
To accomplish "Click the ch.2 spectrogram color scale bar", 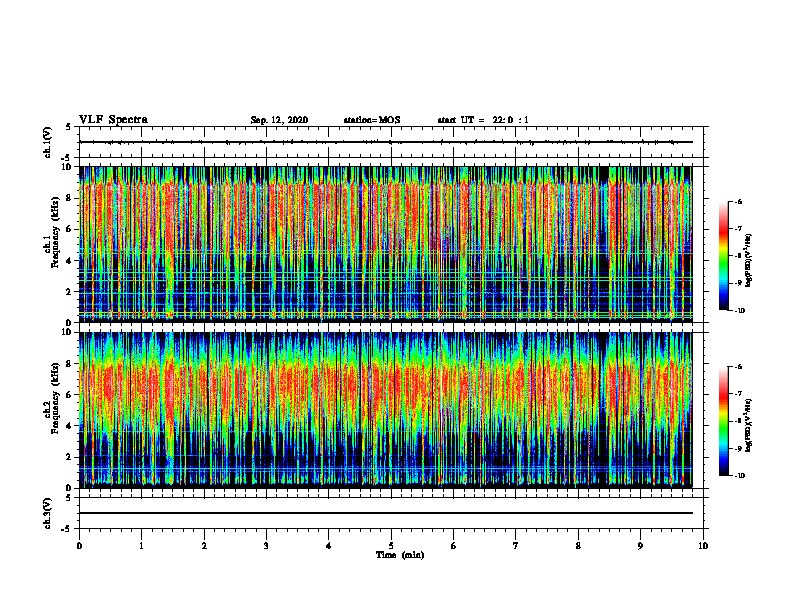I will [724, 421].
